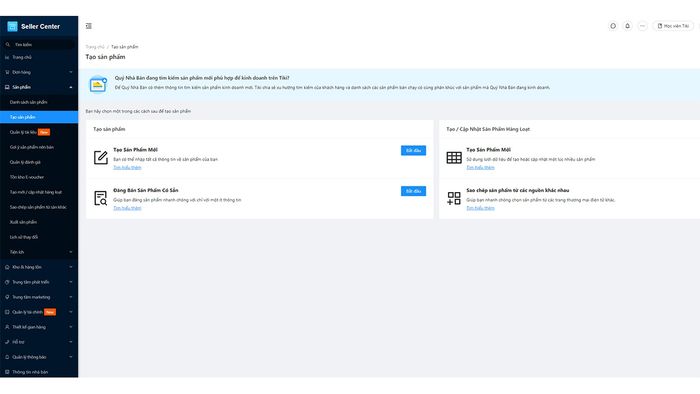Open Học viện Tiki button
The image size is (700, 394).
coord(673,26)
